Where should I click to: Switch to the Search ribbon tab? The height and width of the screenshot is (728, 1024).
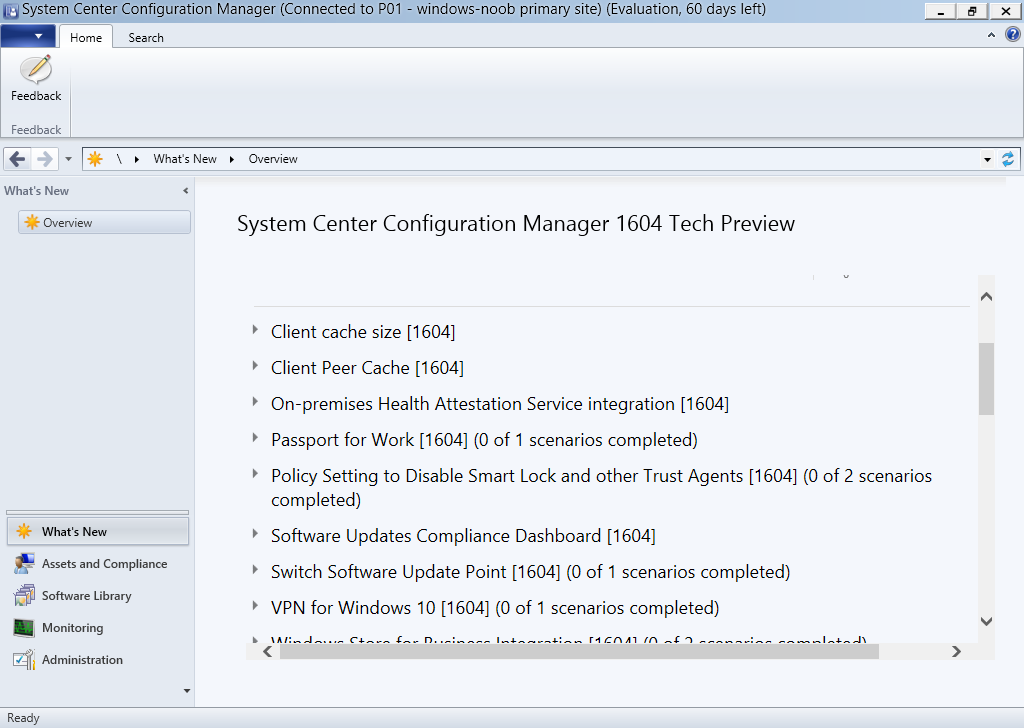point(146,37)
